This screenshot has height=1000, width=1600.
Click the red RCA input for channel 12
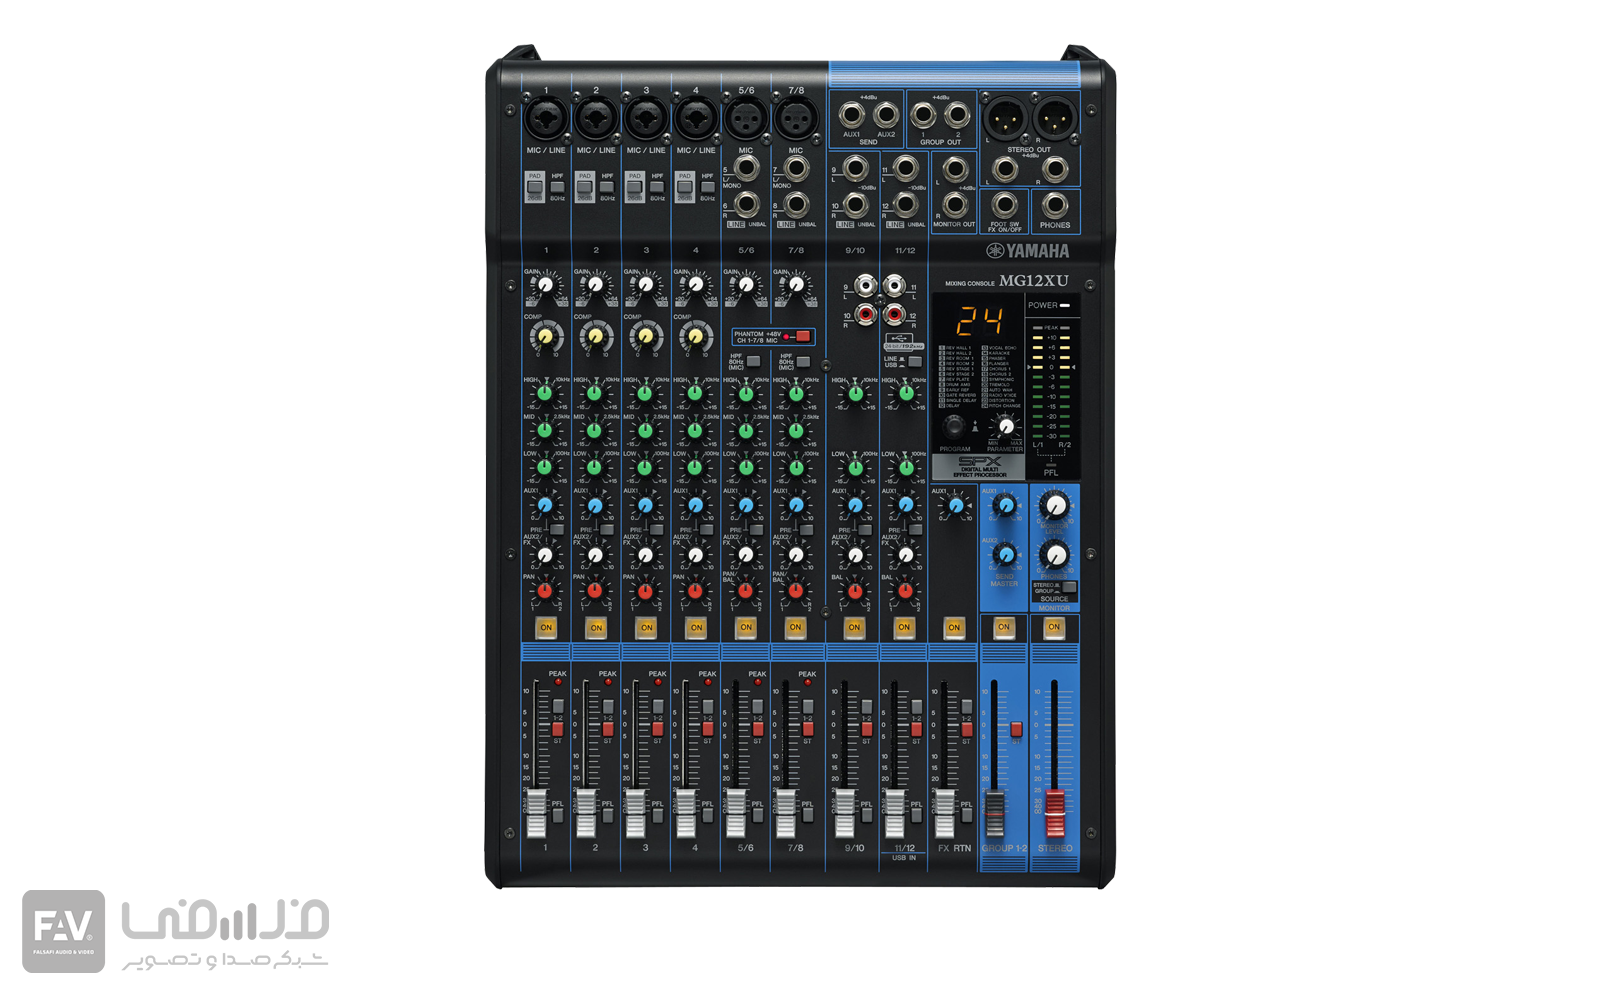coord(895,315)
